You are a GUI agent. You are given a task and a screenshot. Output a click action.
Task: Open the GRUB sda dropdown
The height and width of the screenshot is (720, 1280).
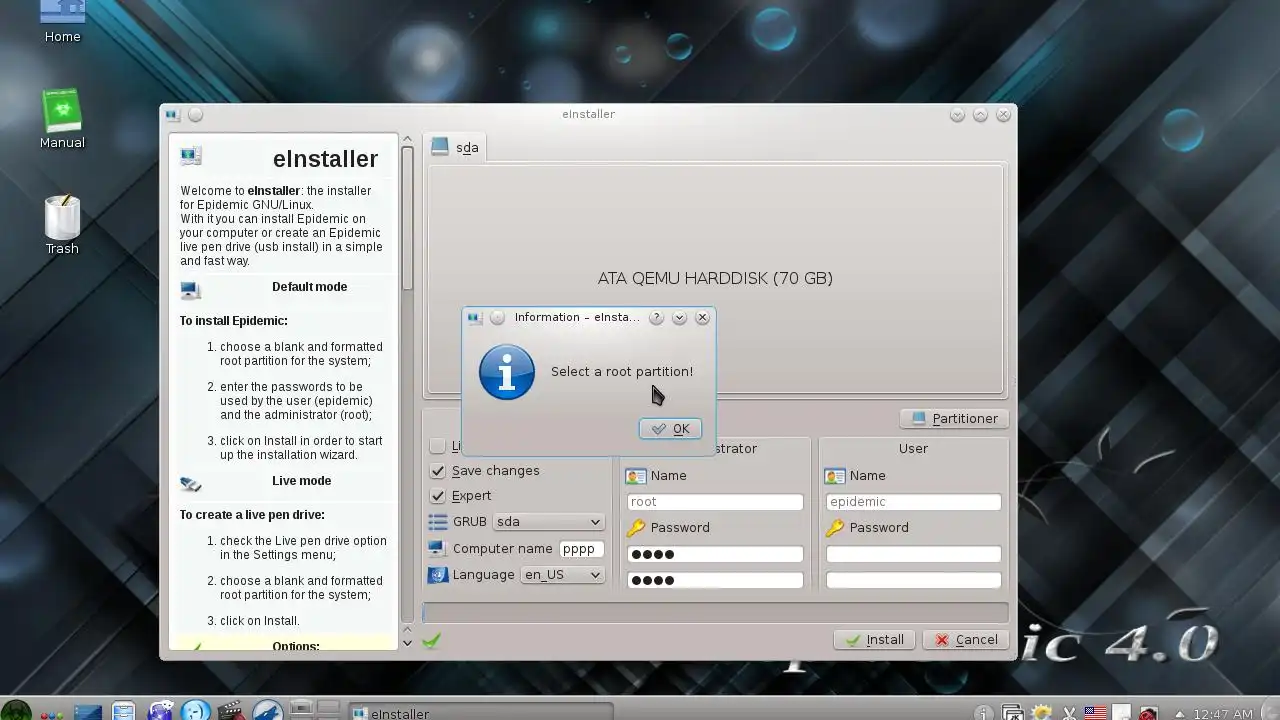point(548,522)
